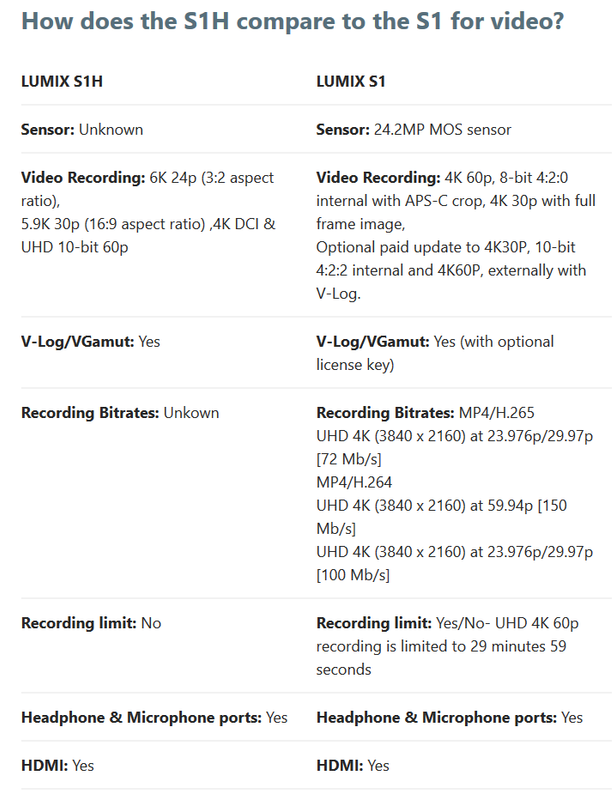Click the [72 Mb/s] bitrate text
The width and height of the screenshot is (616, 800).
pos(349,459)
